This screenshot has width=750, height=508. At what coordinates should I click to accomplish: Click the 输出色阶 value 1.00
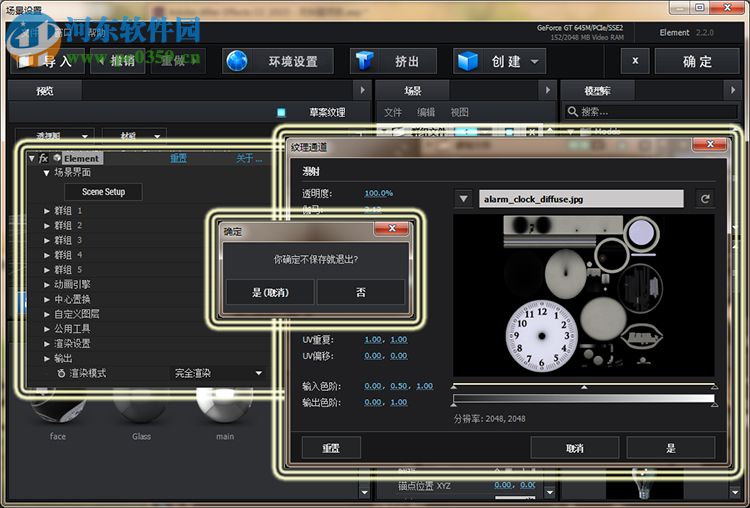399,402
